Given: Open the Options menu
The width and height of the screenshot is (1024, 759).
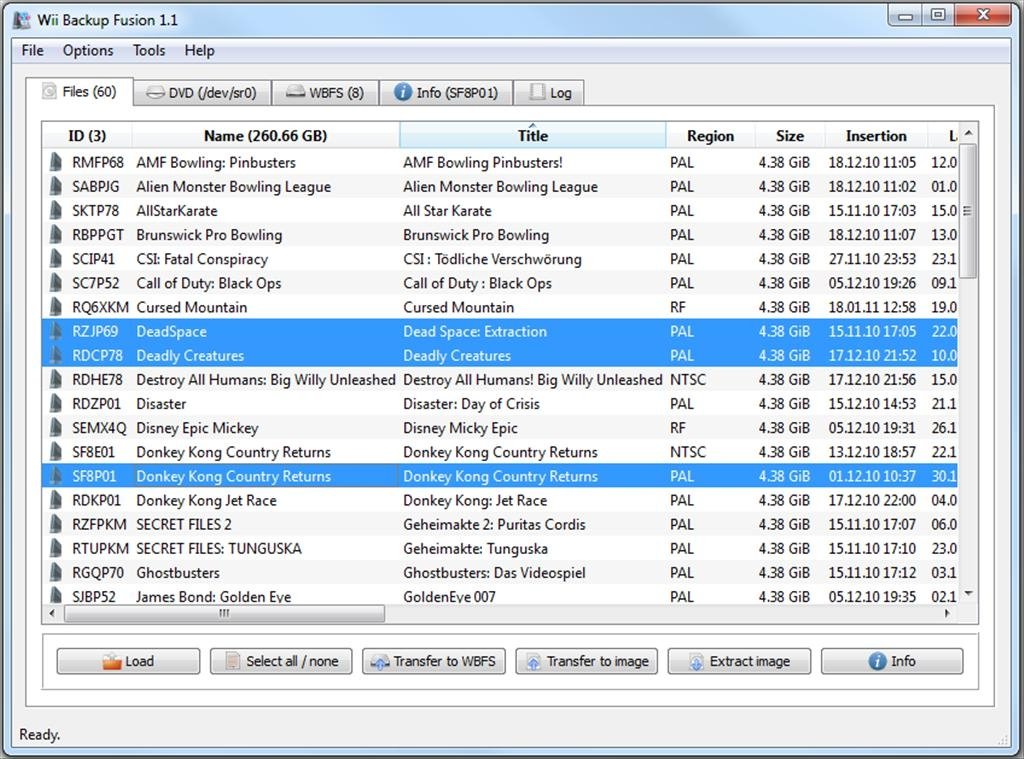Looking at the screenshot, I should click(x=88, y=50).
